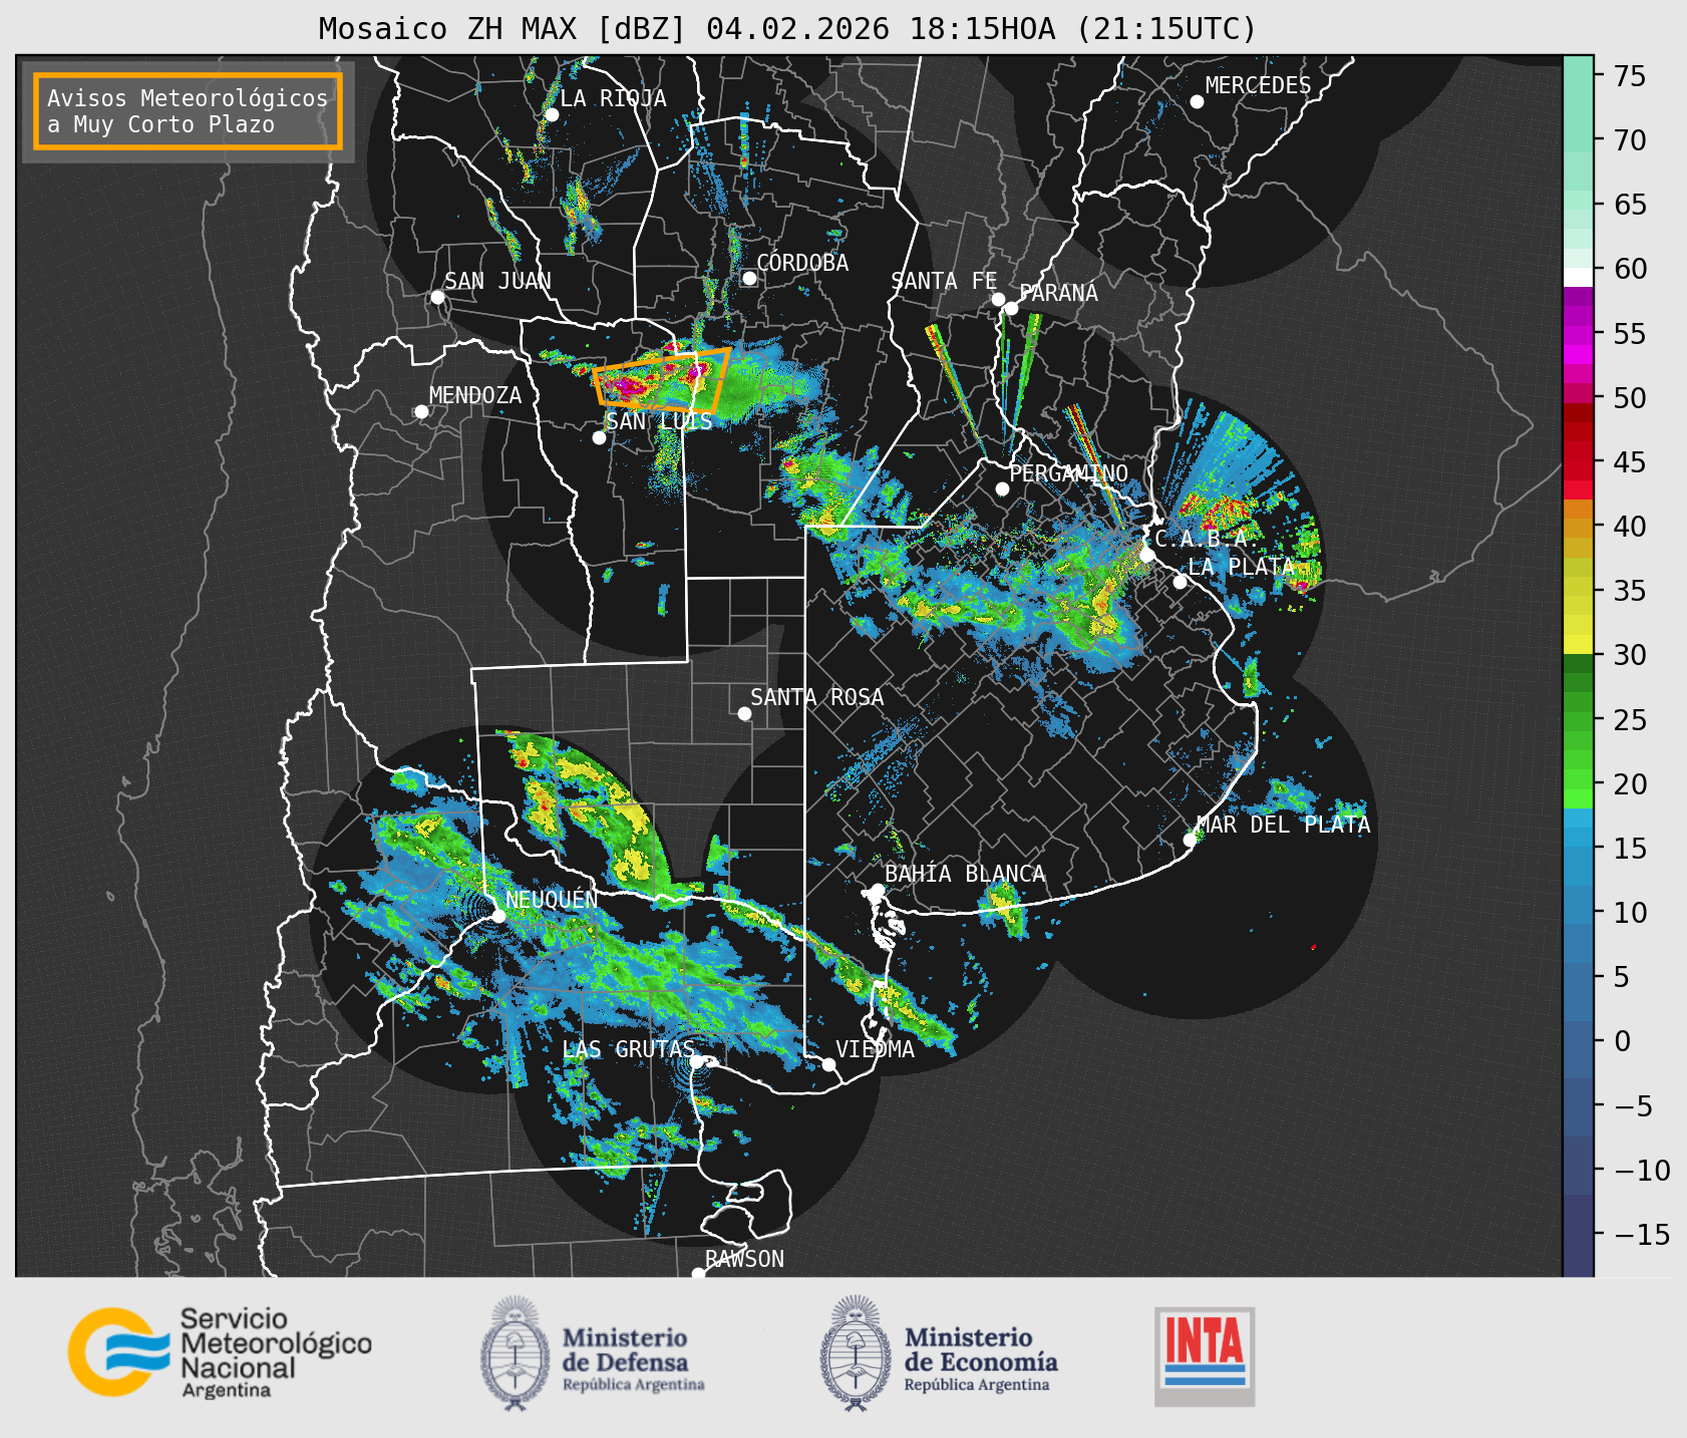
Task: Click the NEUQUÉN city label
Action: click(552, 900)
